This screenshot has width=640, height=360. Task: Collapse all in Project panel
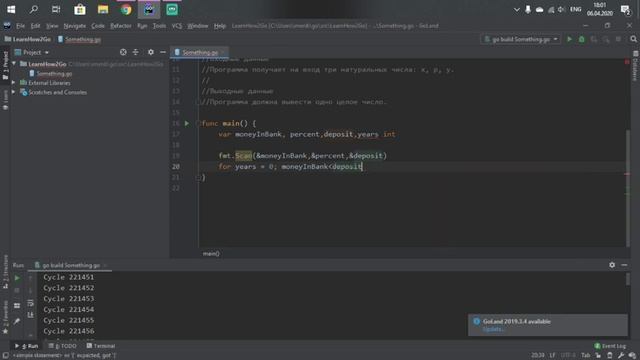(x=136, y=52)
